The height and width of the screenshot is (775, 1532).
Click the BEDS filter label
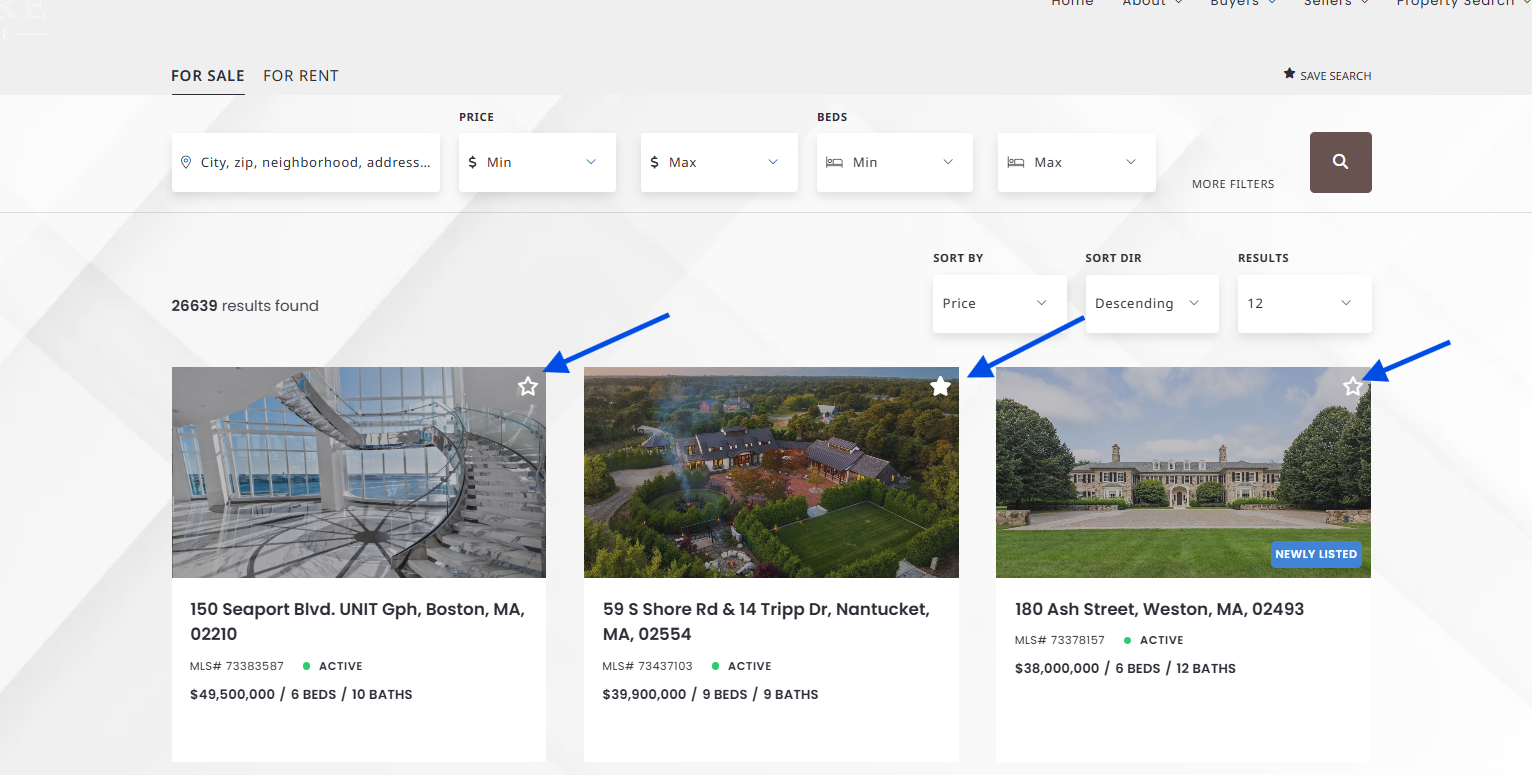[x=832, y=117]
